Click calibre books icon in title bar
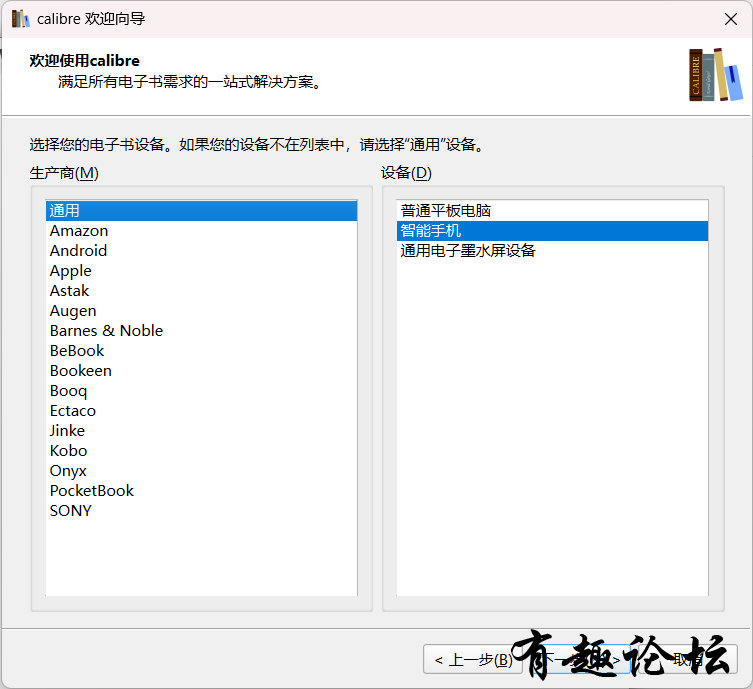The image size is (753, 689). (x=20, y=19)
